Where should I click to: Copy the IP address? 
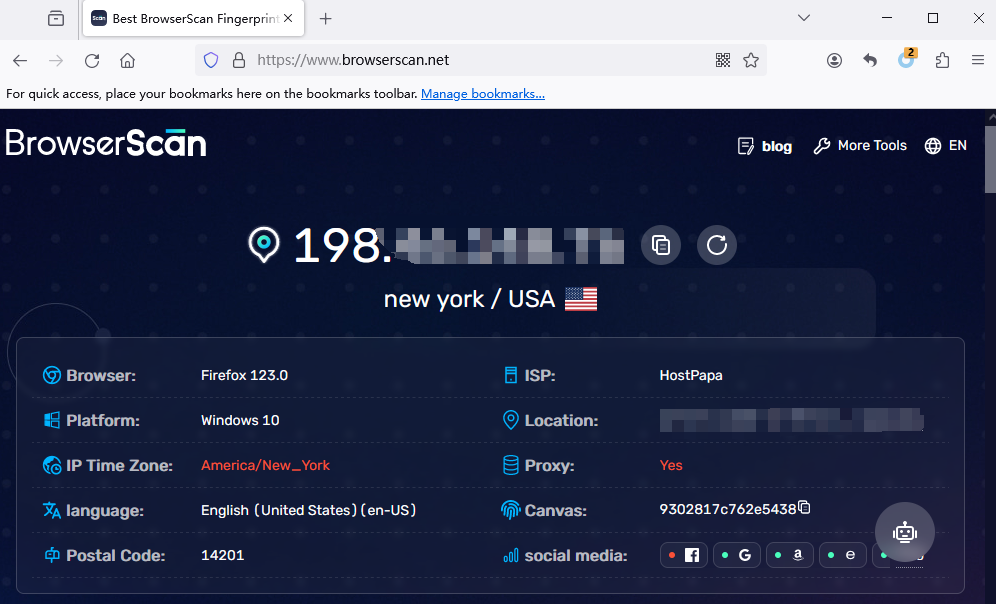click(x=661, y=245)
